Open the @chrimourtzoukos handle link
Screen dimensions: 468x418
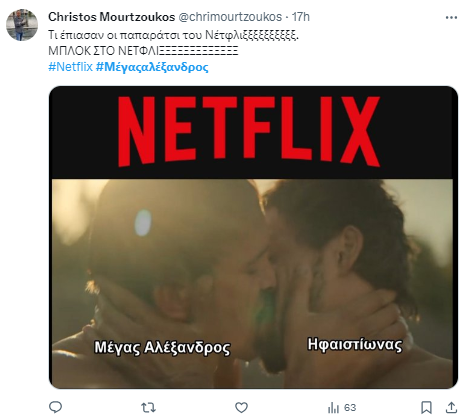[x=230, y=17]
